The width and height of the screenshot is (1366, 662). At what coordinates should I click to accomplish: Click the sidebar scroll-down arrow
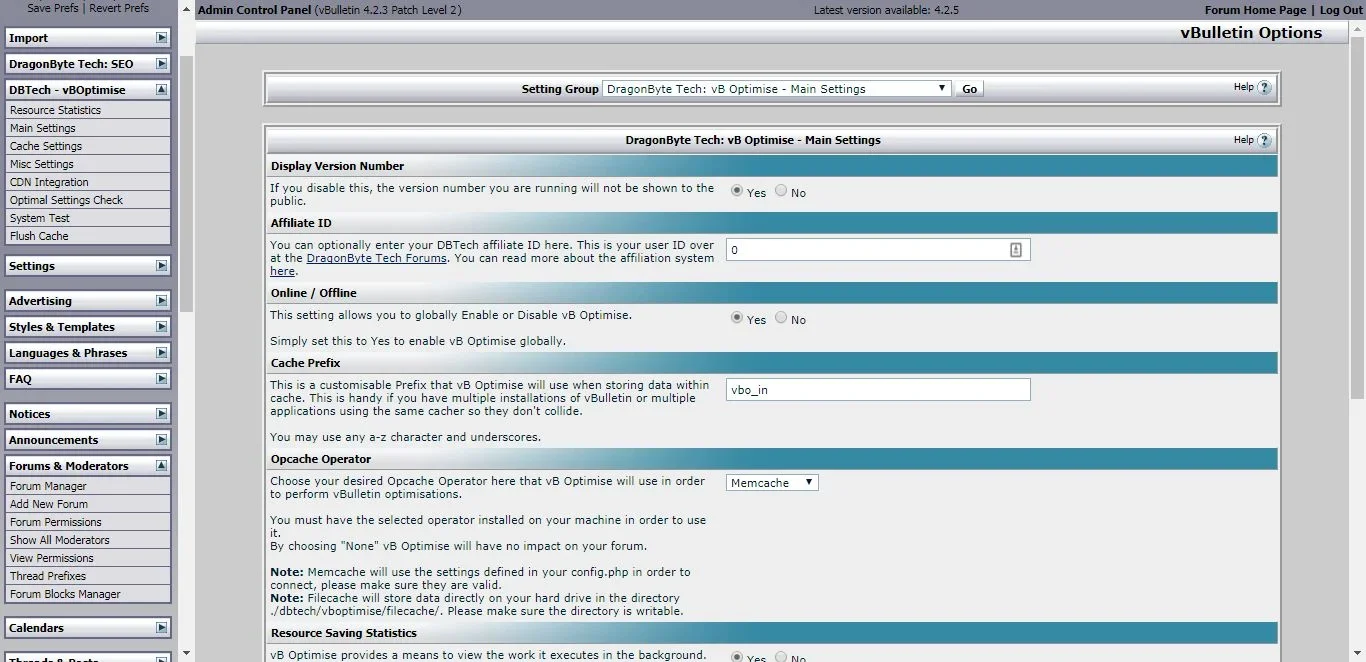pyautogui.click(x=186, y=653)
